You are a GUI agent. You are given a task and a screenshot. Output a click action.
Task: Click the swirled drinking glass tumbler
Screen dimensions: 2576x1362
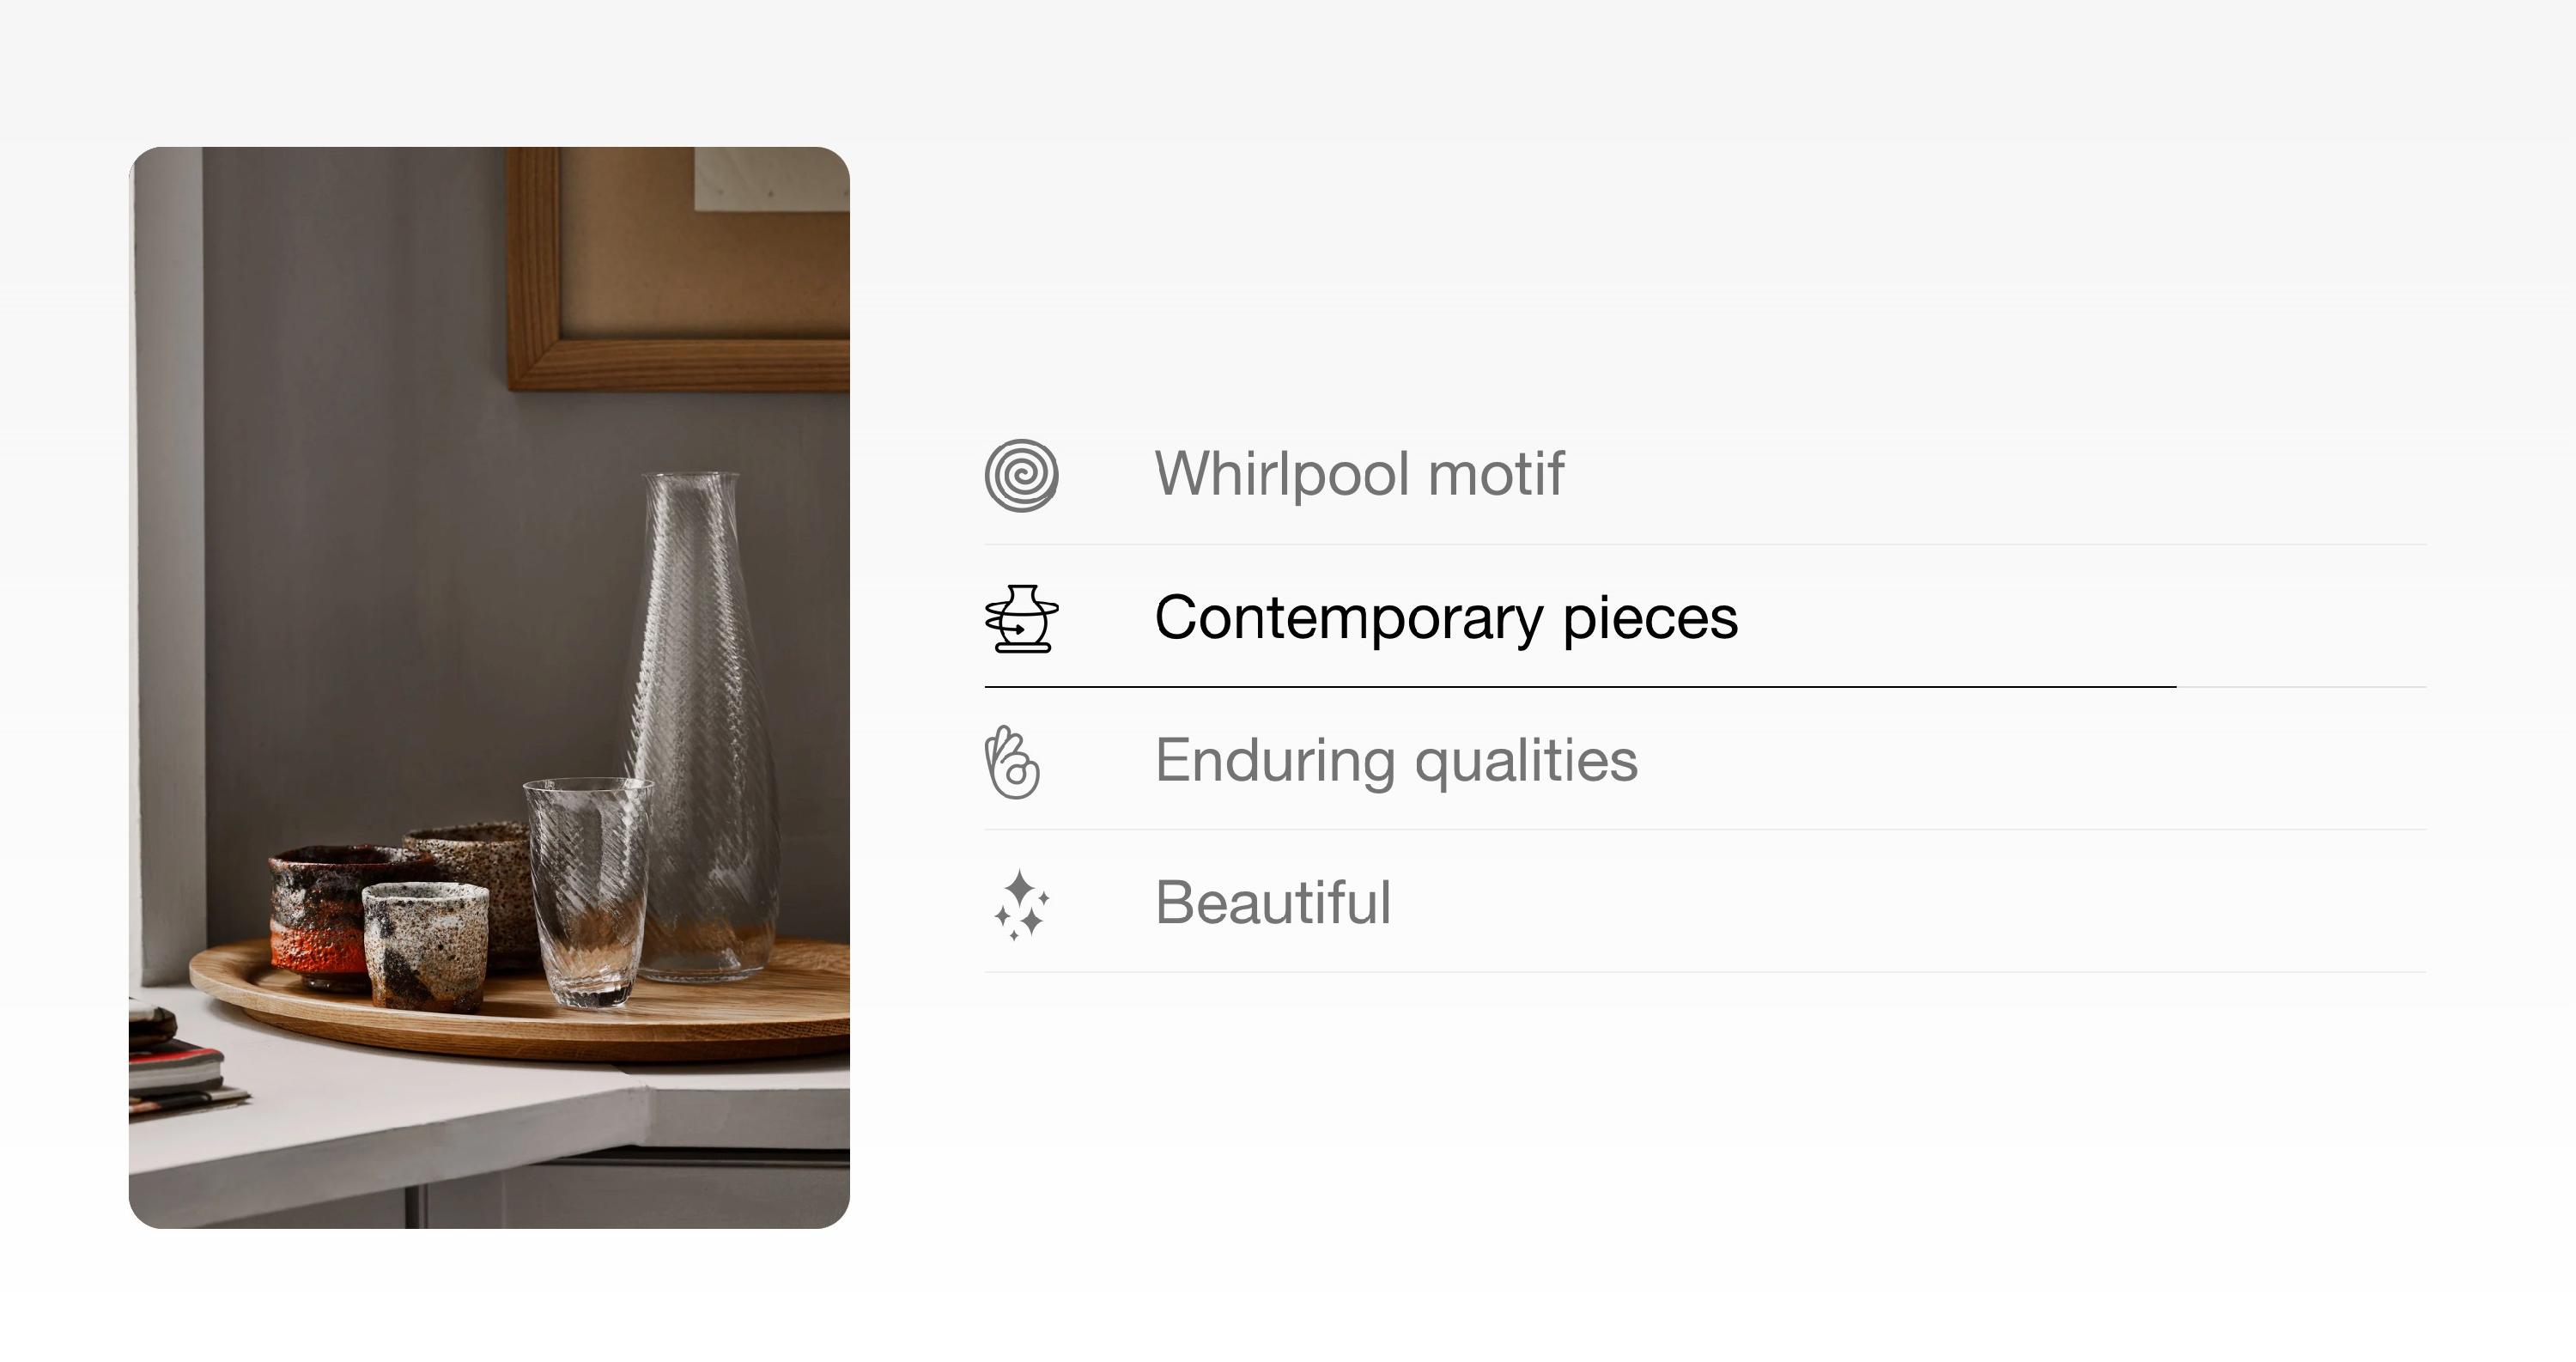pyautogui.click(x=587, y=890)
